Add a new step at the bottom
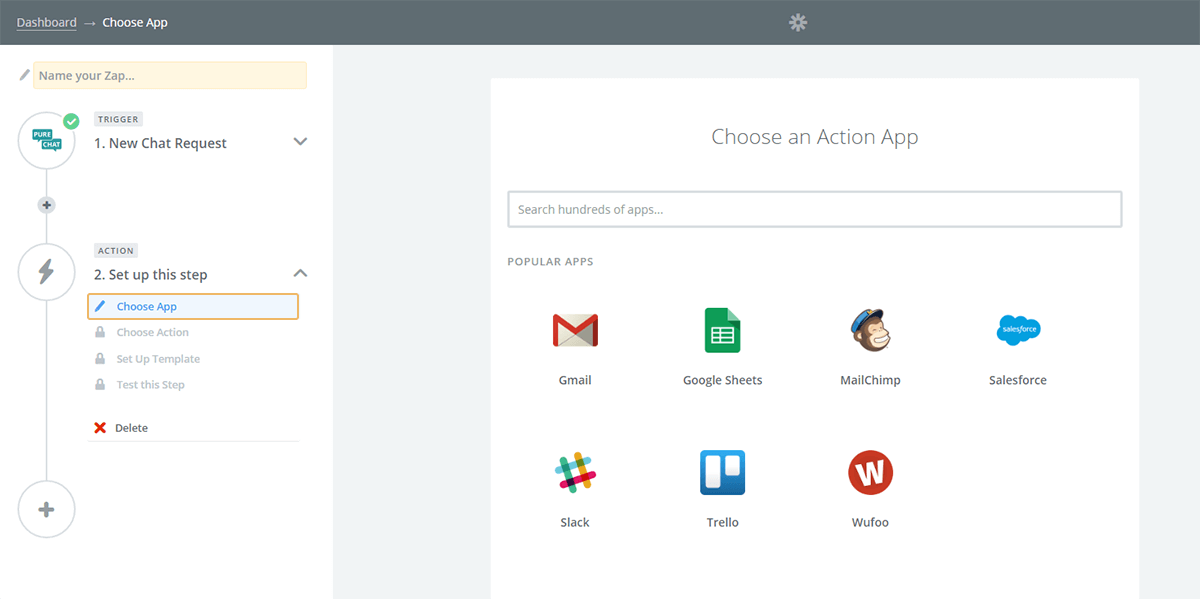Viewport: 1200px width, 599px height. tap(46, 509)
